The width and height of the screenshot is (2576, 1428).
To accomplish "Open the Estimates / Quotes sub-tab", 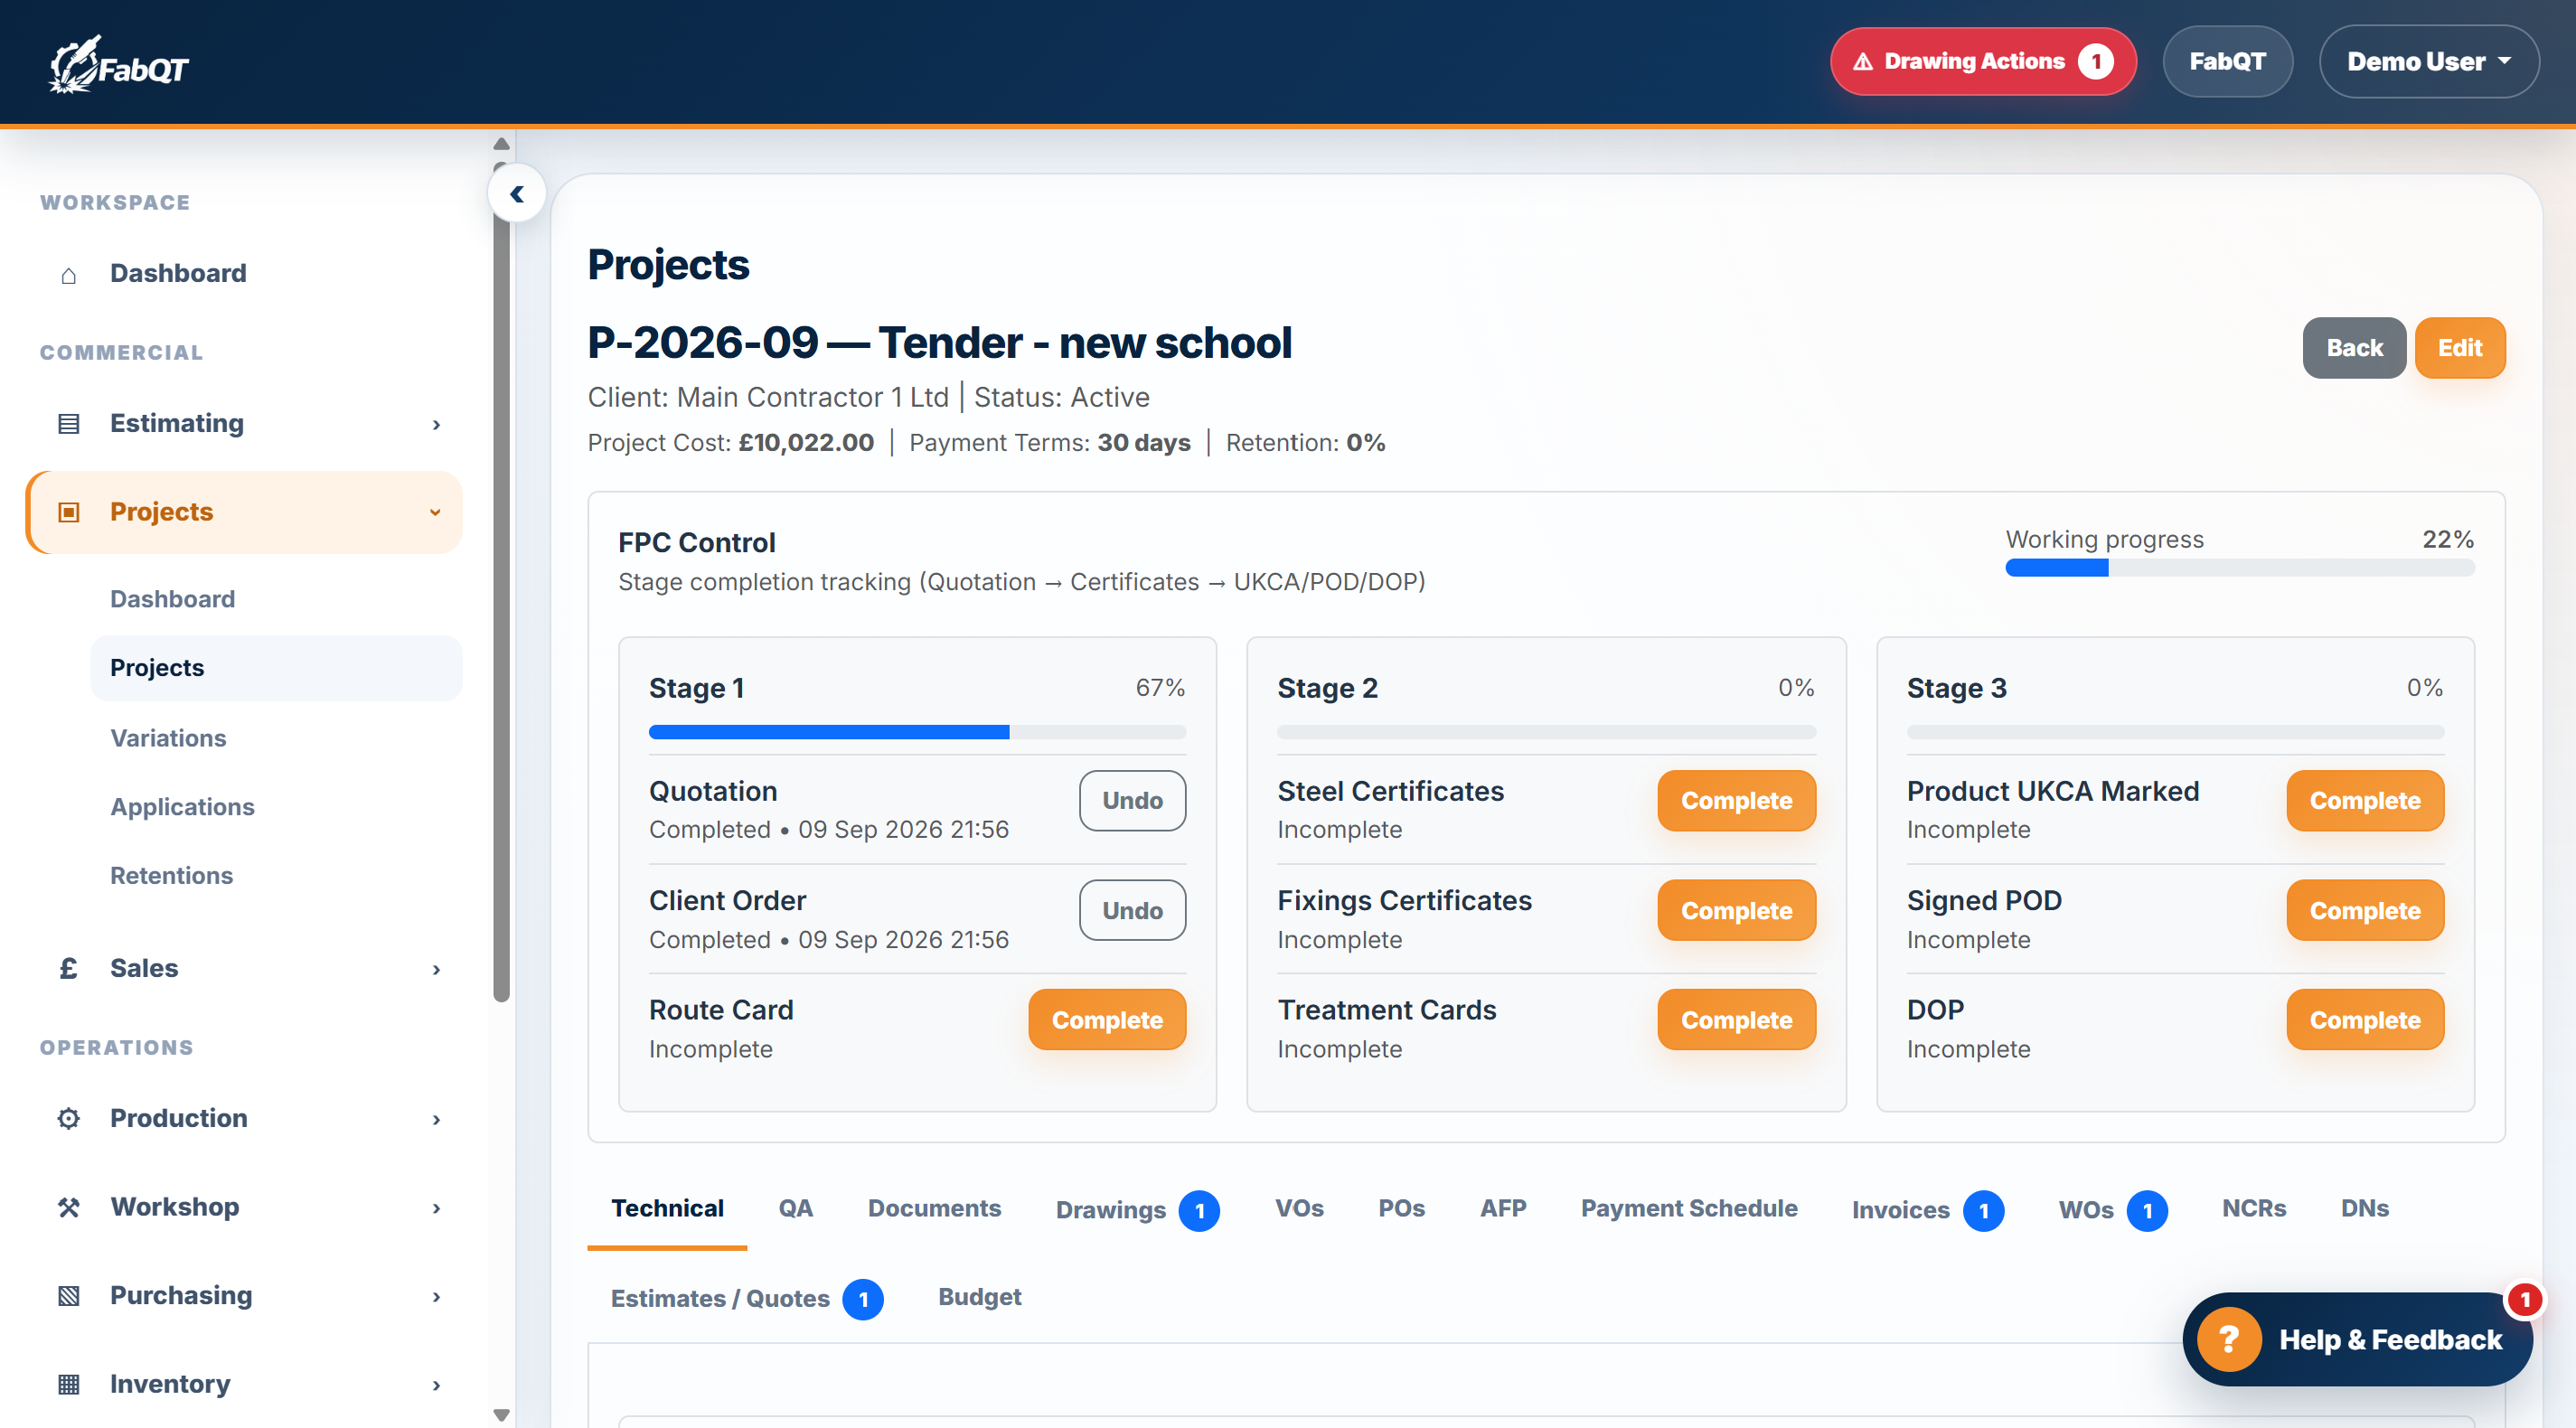I will [x=745, y=1298].
